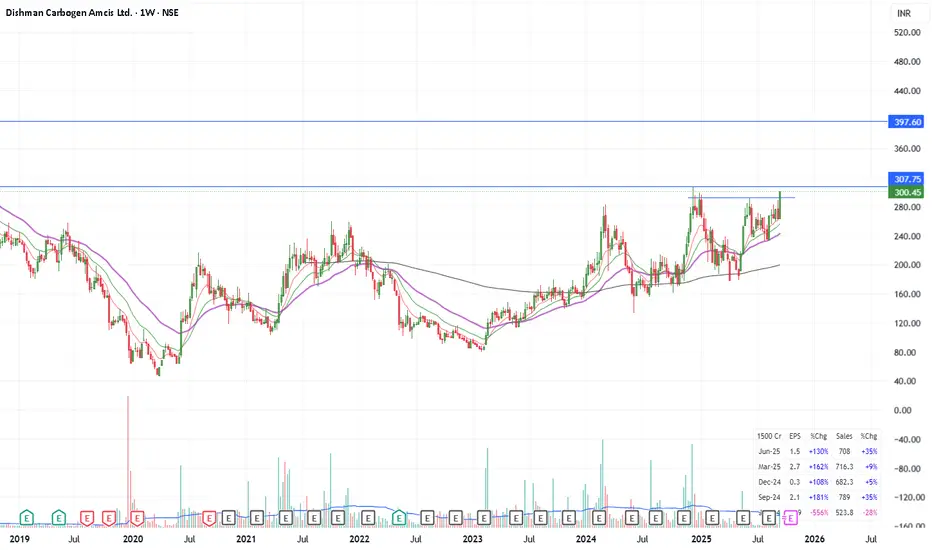Click the Sales column header

click(844, 436)
